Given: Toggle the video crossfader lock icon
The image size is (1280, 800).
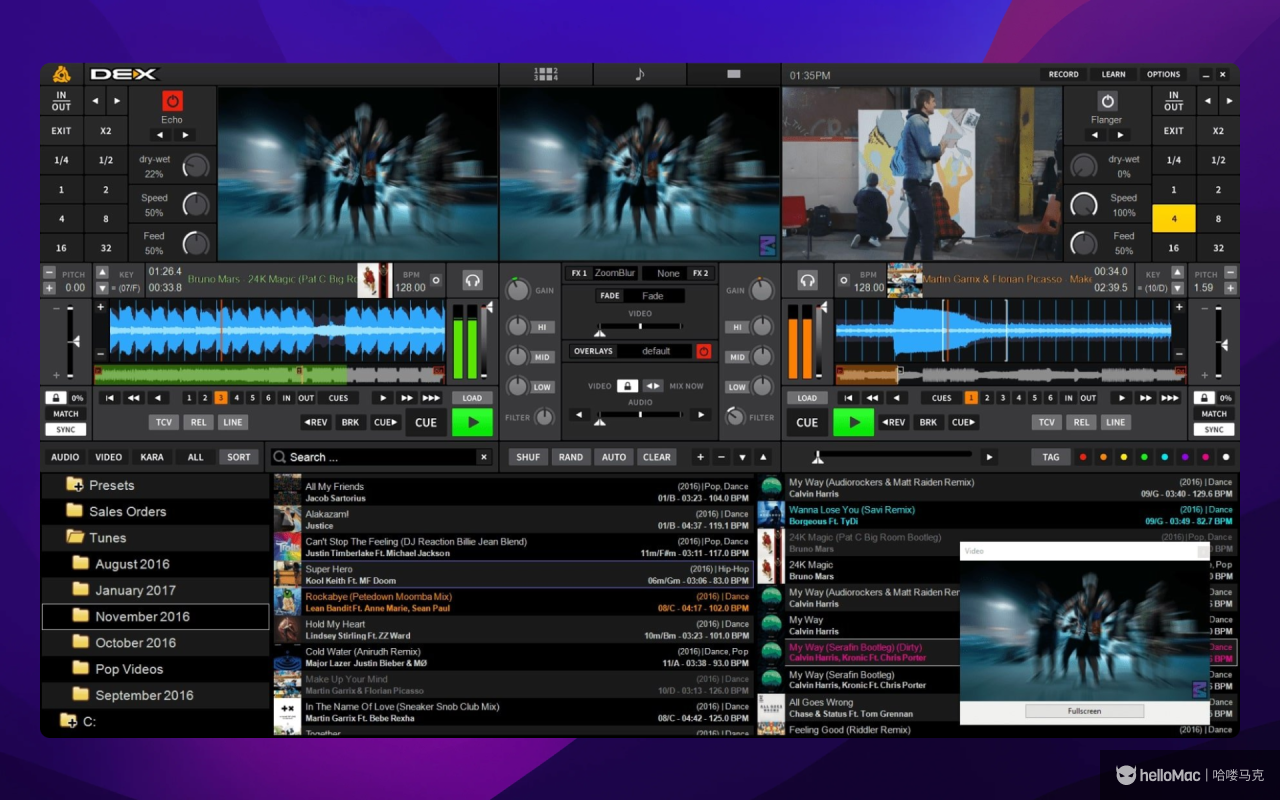Looking at the screenshot, I should click(627, 386).
